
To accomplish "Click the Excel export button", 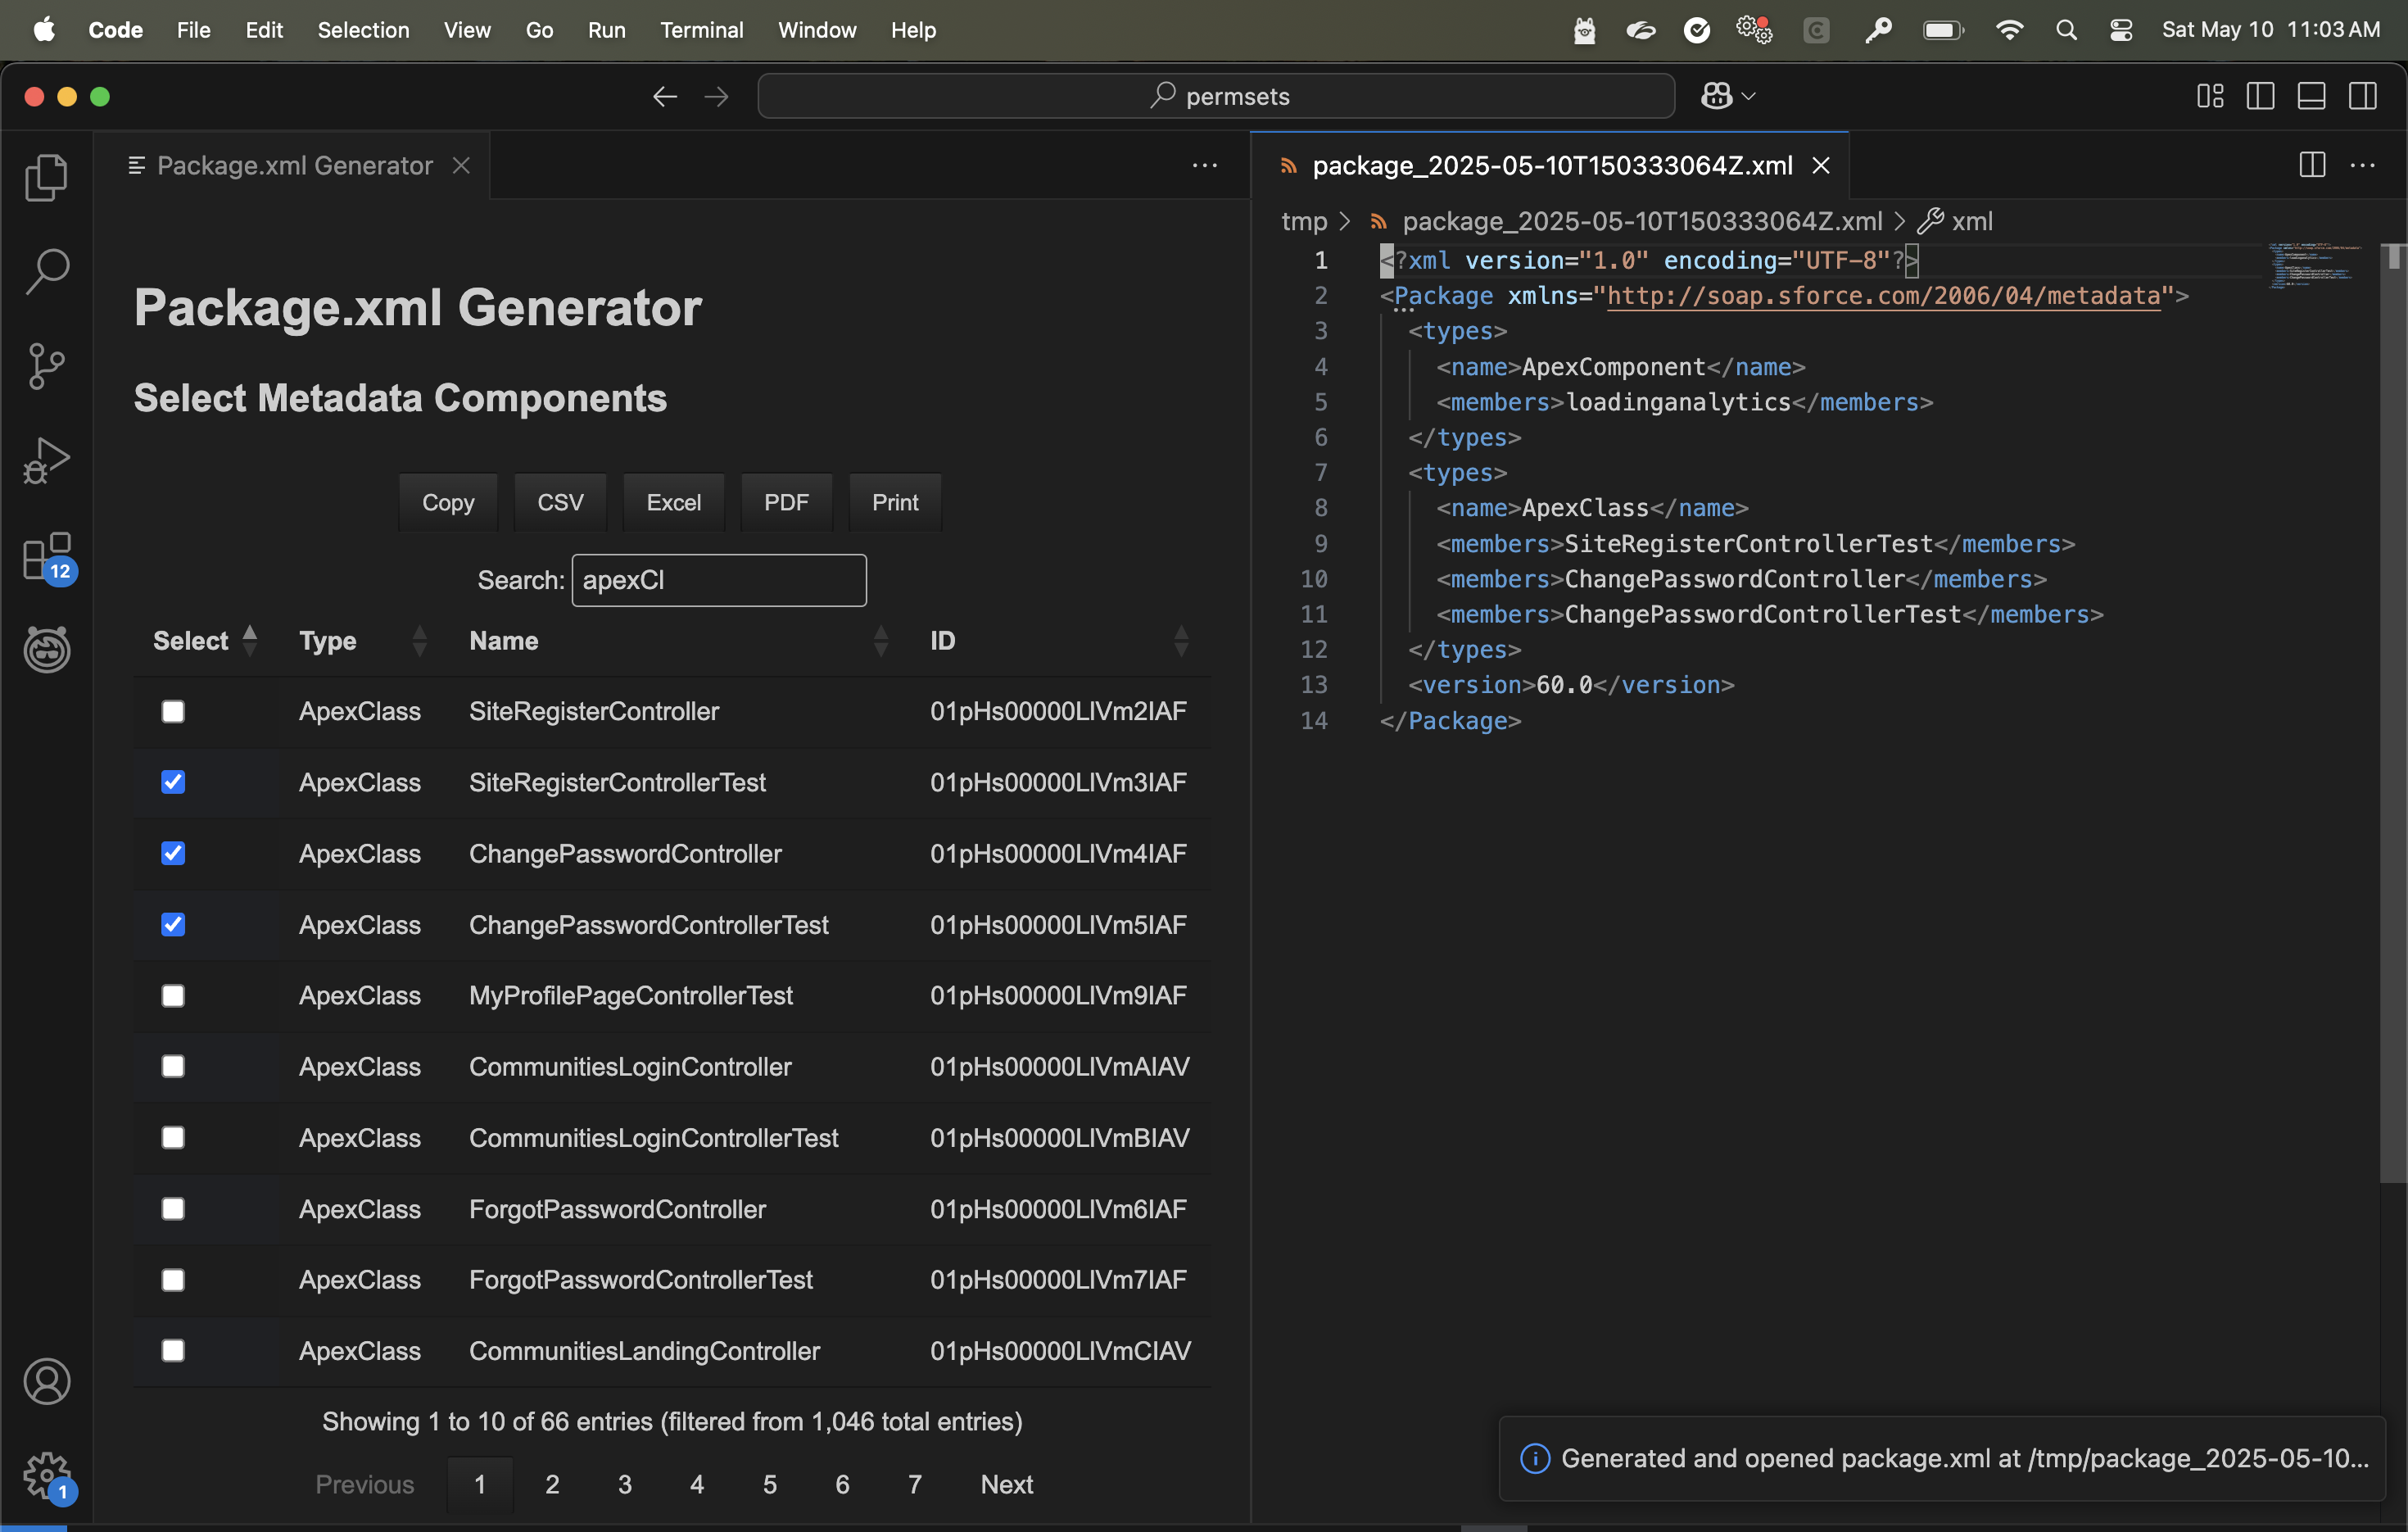I will (673, 502).
